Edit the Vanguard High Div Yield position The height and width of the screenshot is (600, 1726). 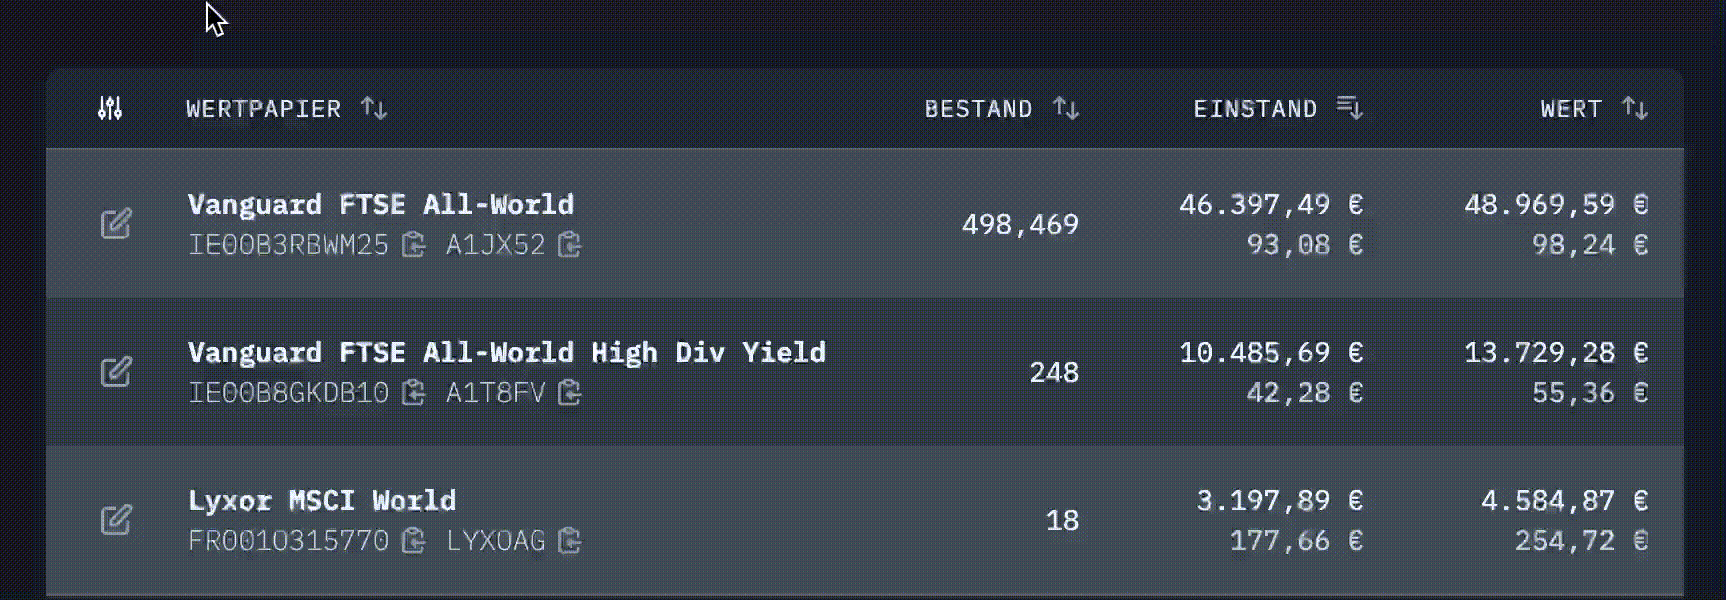click(x=116, y=371)
